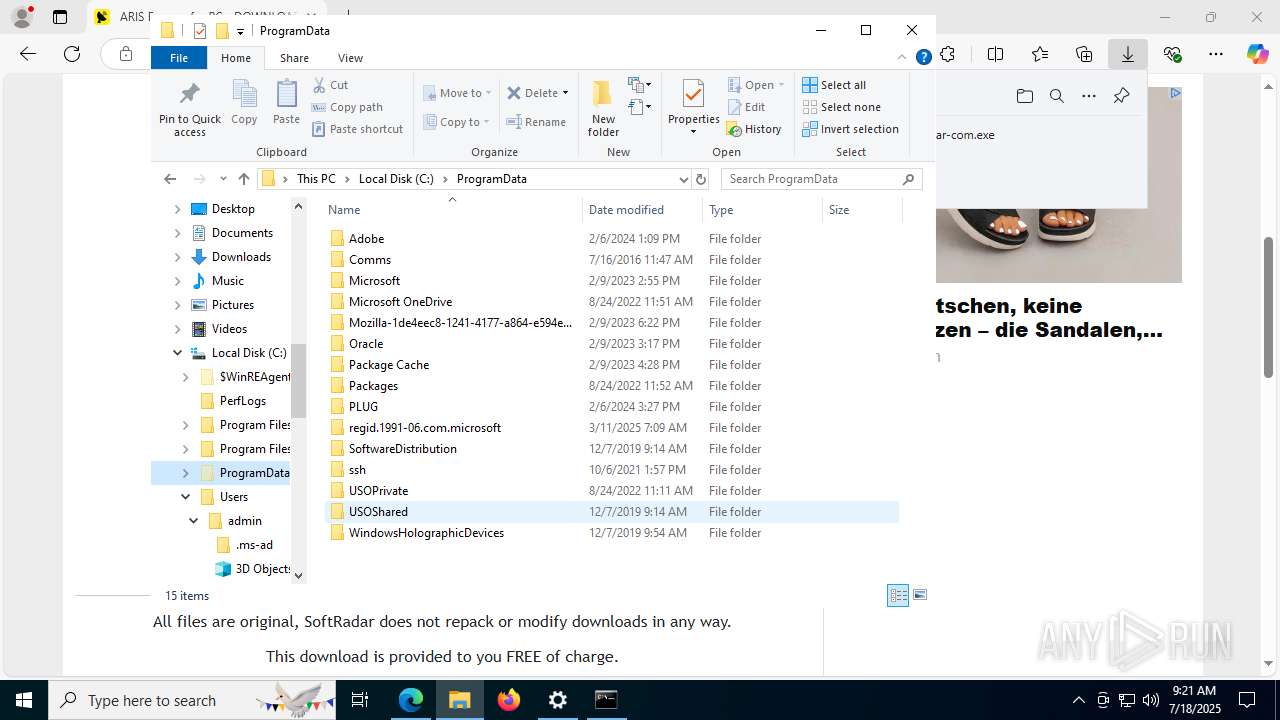
Task: Search downloads in browser flyout
Action: pyautogui.click(x=1056, y=96)
